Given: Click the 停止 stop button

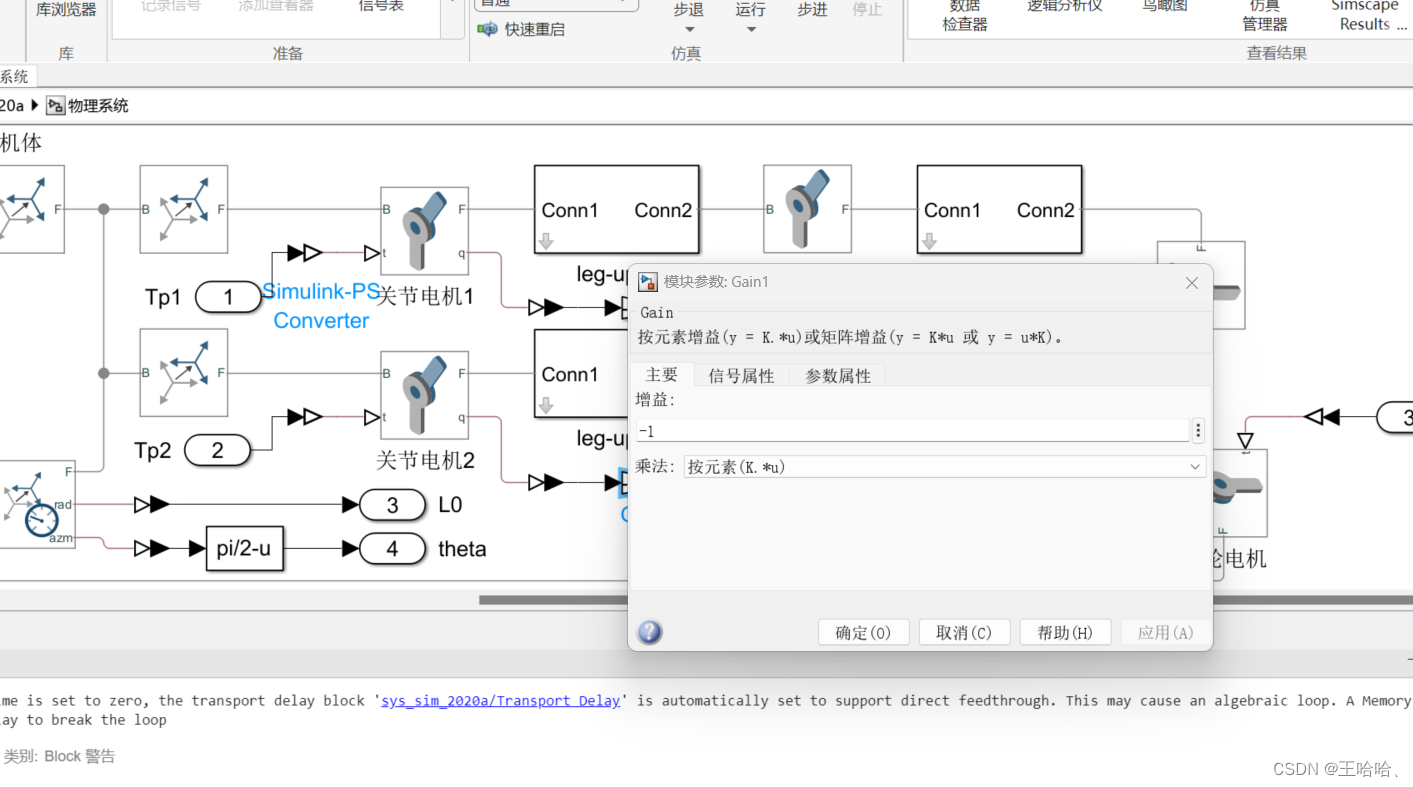Looking at the screenshot, I should (867, 10).
